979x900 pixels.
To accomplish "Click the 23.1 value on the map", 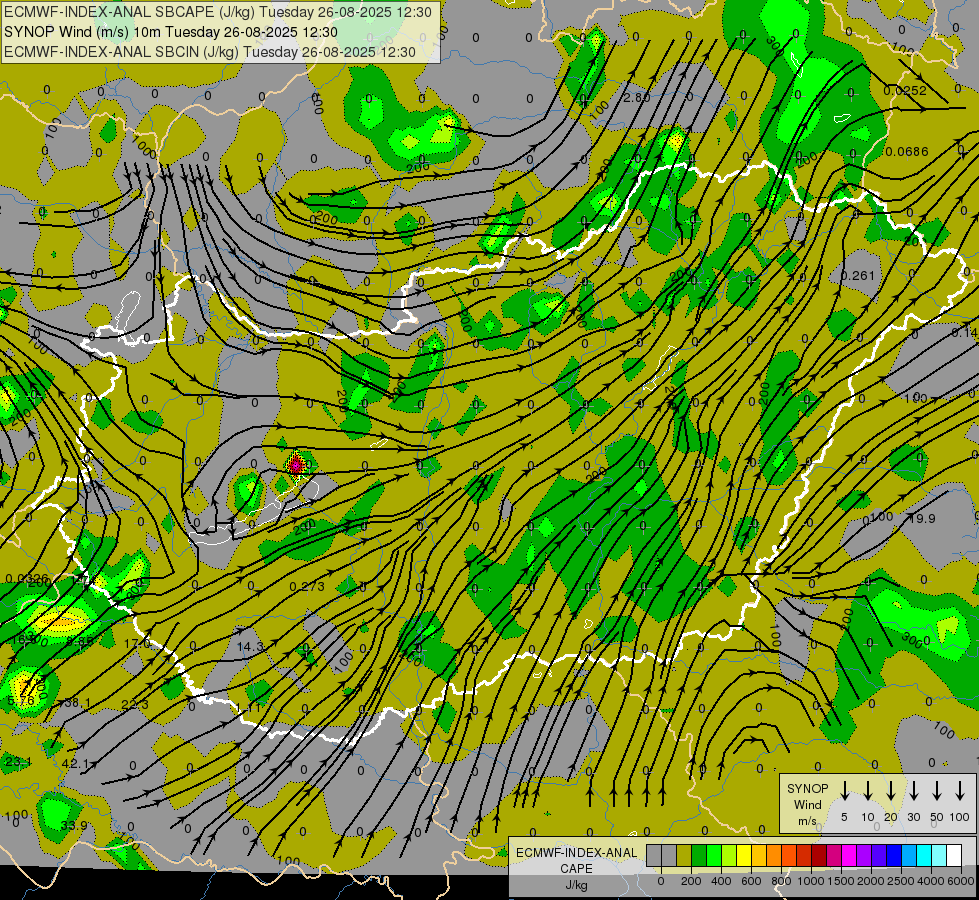I will tap(18, 762).
